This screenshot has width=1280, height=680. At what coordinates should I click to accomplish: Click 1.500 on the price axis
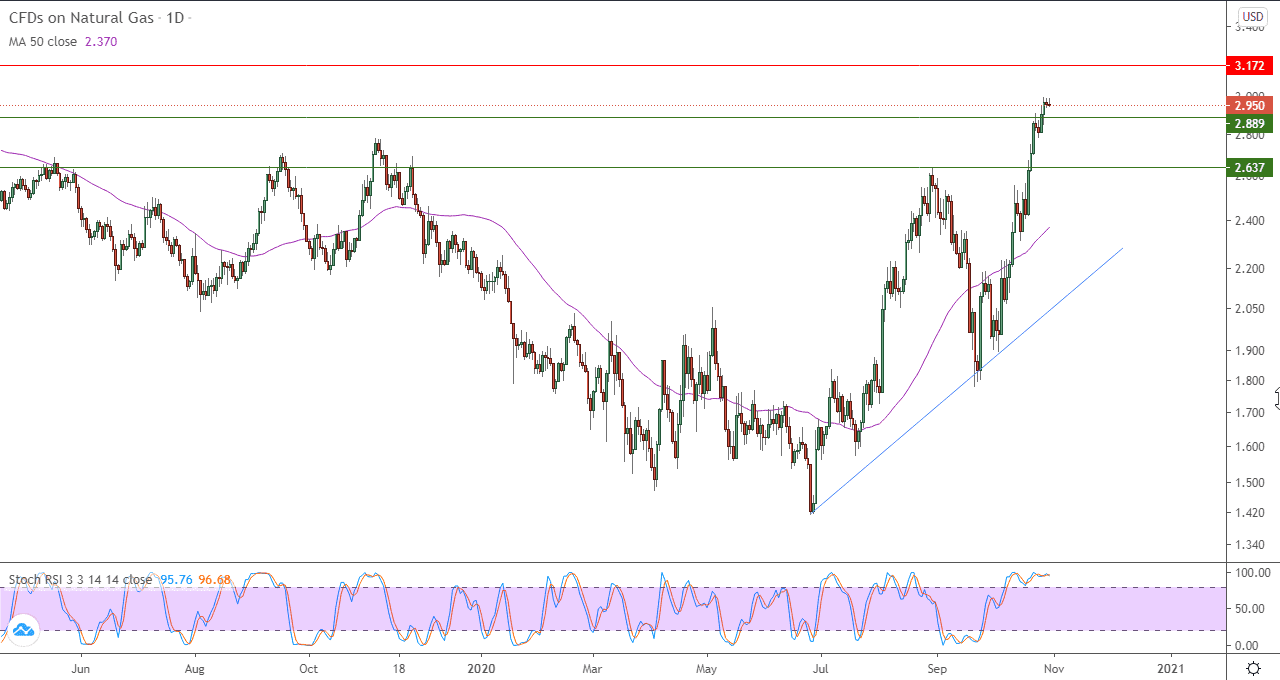(x=1250, y=483)
